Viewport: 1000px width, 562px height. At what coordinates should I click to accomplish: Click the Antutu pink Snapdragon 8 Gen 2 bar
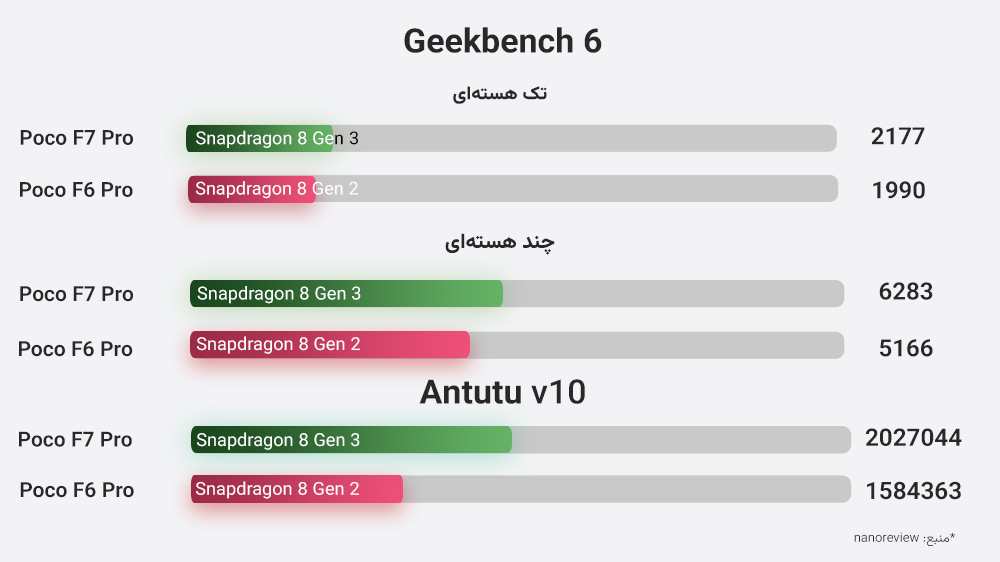(x=297, y=489)
